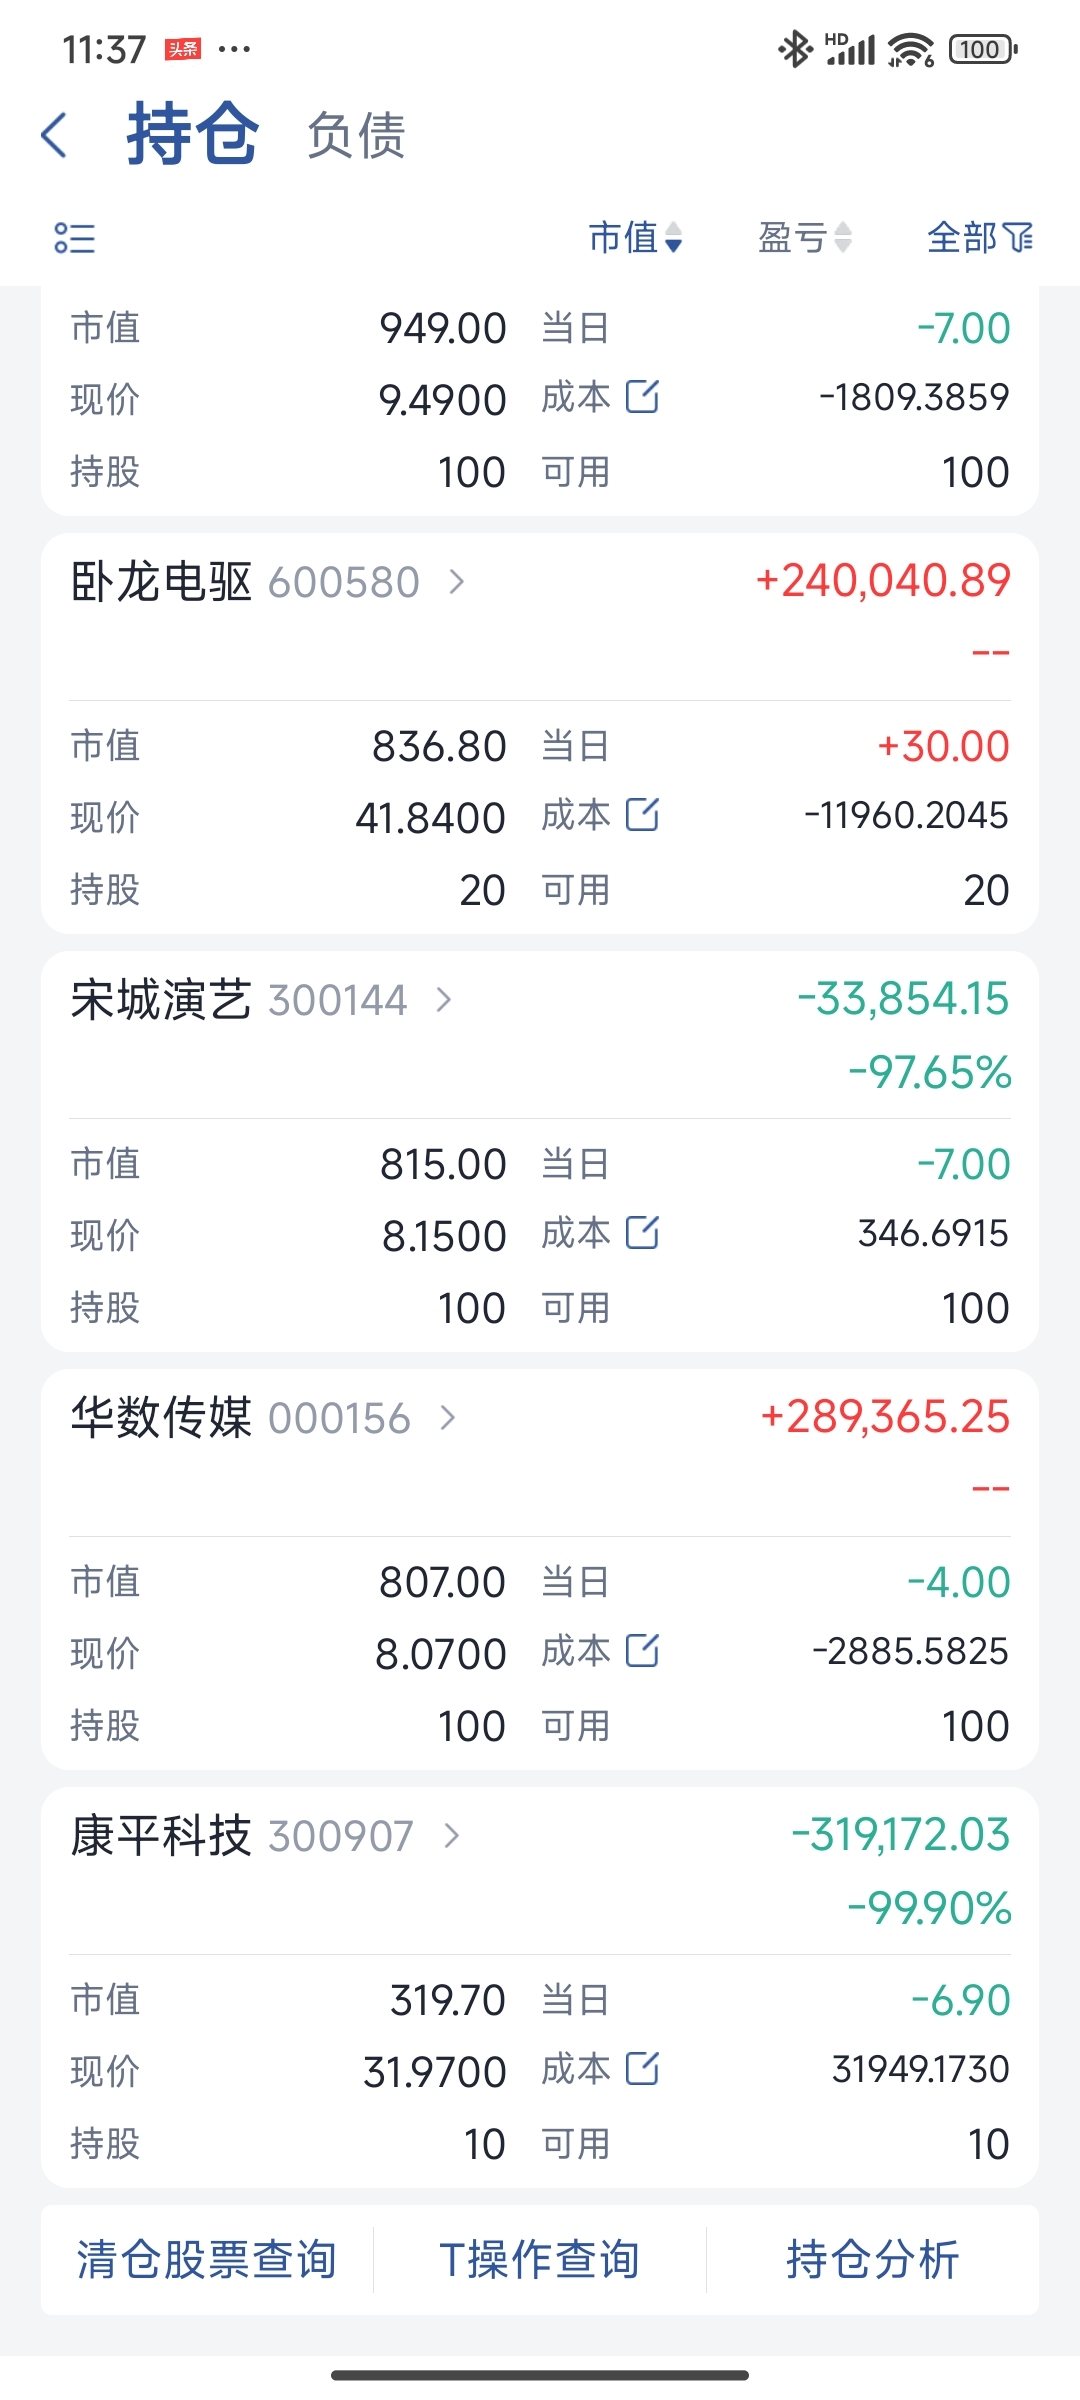Tap the 头条 notification icon in status bar
The image size is (1080, 2400).
(183, 49)
